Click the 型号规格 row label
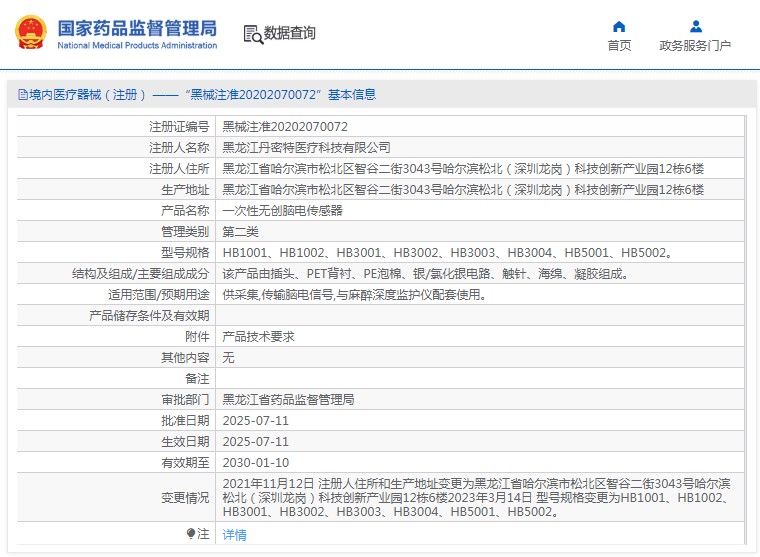This screenshot has width=760, height=557. (x=185, y=253)
